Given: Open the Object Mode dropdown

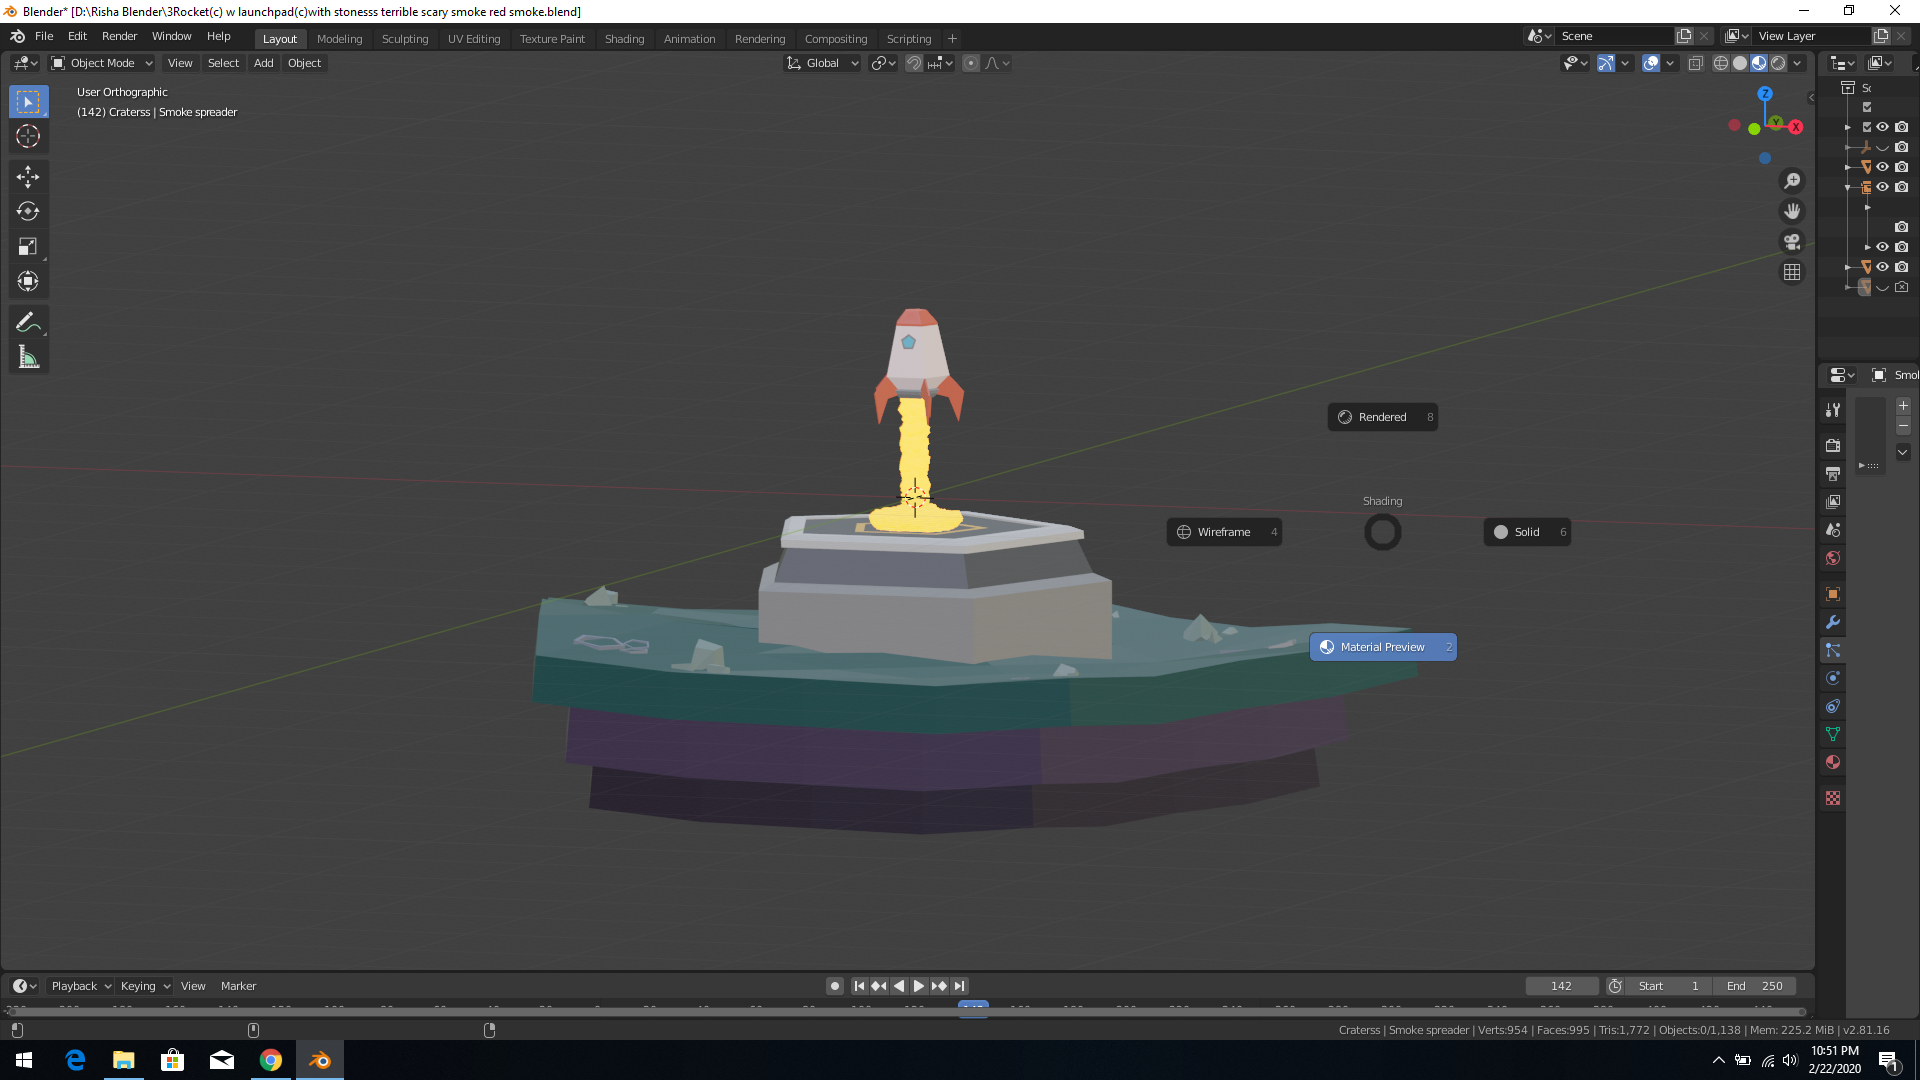Looking at the screenshot, I should click(102, 63).
